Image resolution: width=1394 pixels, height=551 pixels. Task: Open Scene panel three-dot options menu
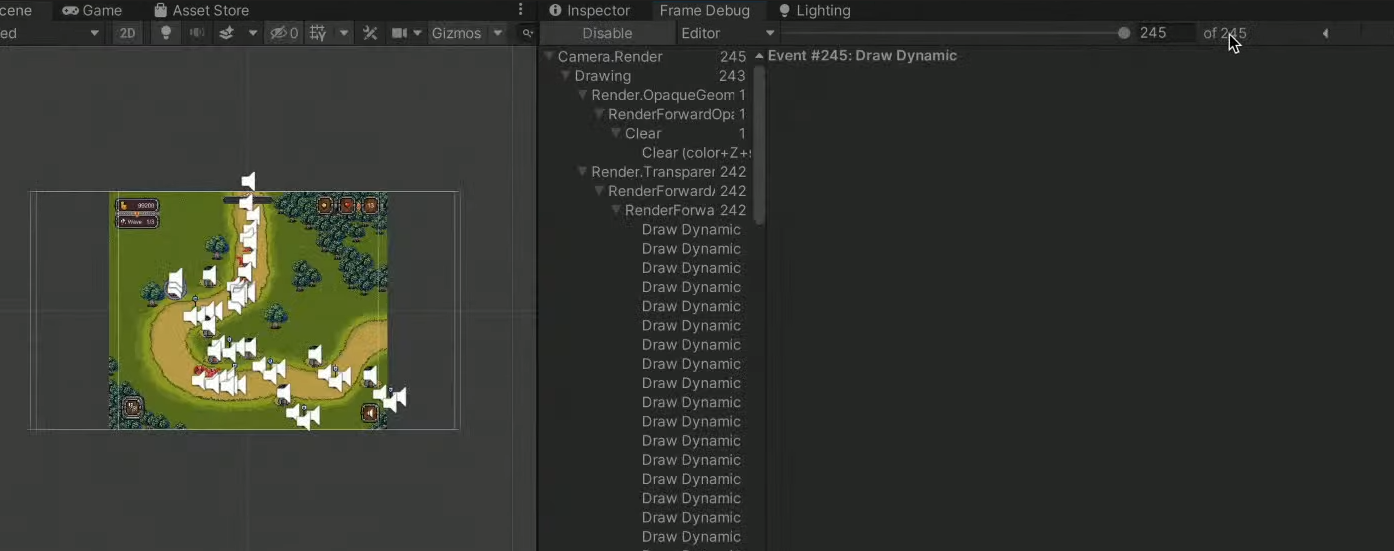(x=520, y=10)
